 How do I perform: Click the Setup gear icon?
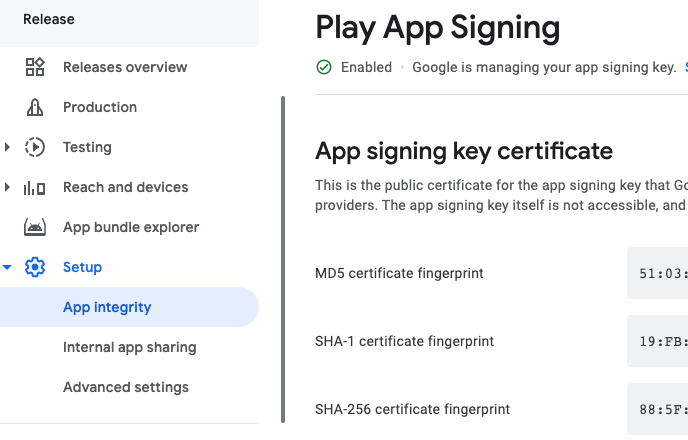click(x=35, y=267)
